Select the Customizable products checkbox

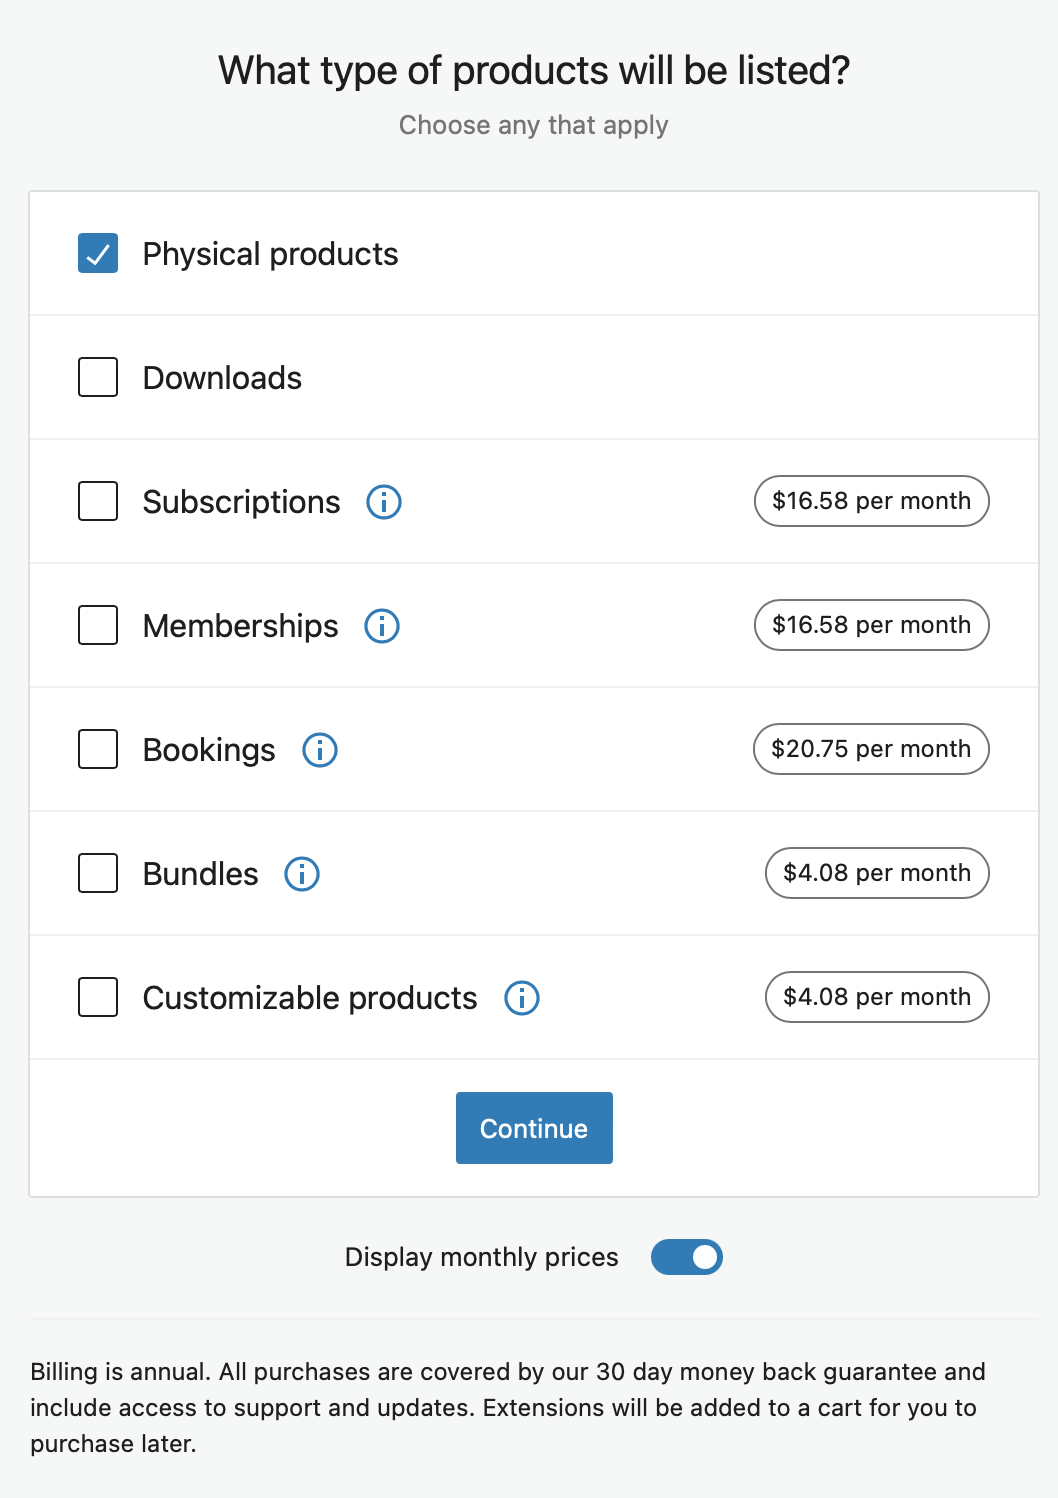(x=97, y=997)
